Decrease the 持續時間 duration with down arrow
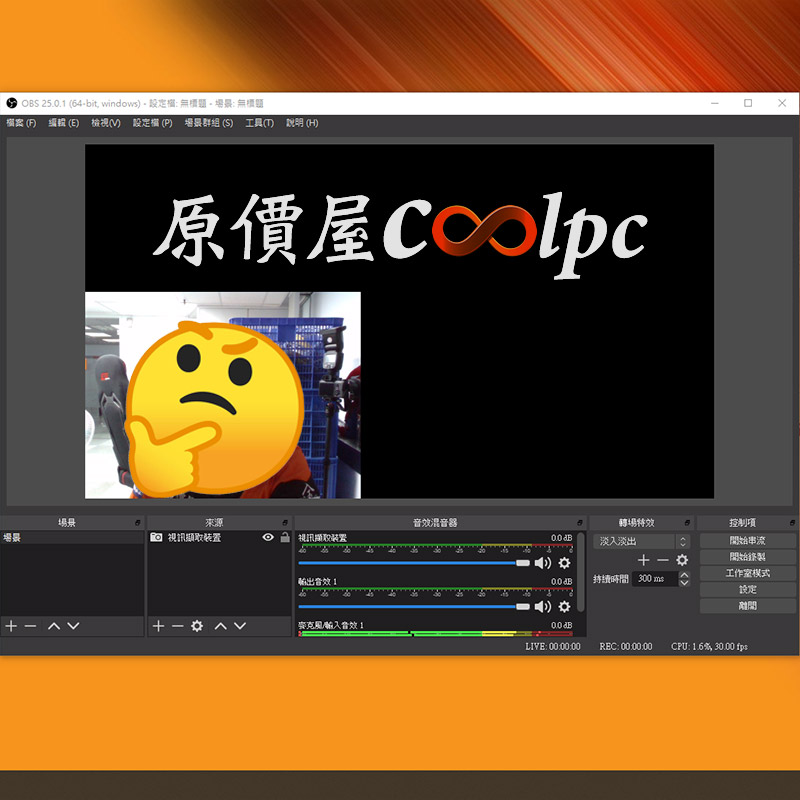 coord(684,582)
